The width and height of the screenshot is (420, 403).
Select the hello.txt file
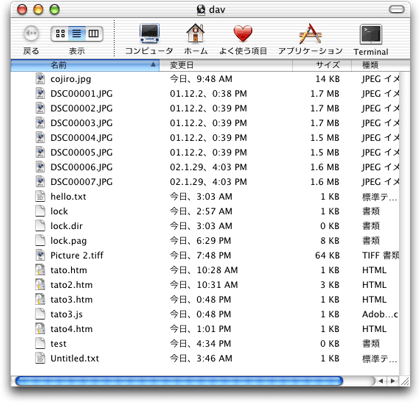[x=68, y=197]
